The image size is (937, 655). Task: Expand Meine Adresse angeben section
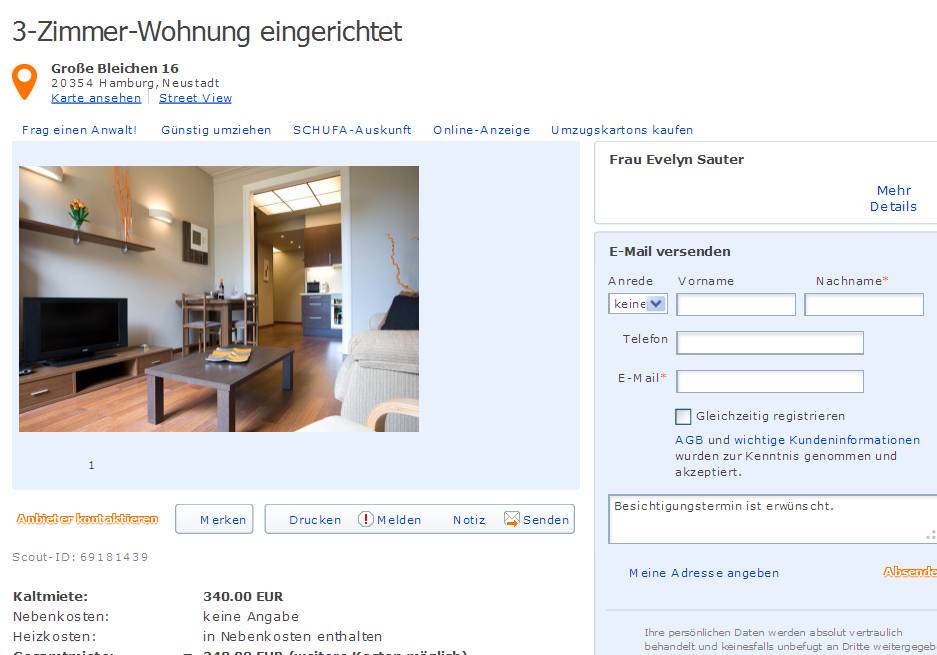[704, 573]
